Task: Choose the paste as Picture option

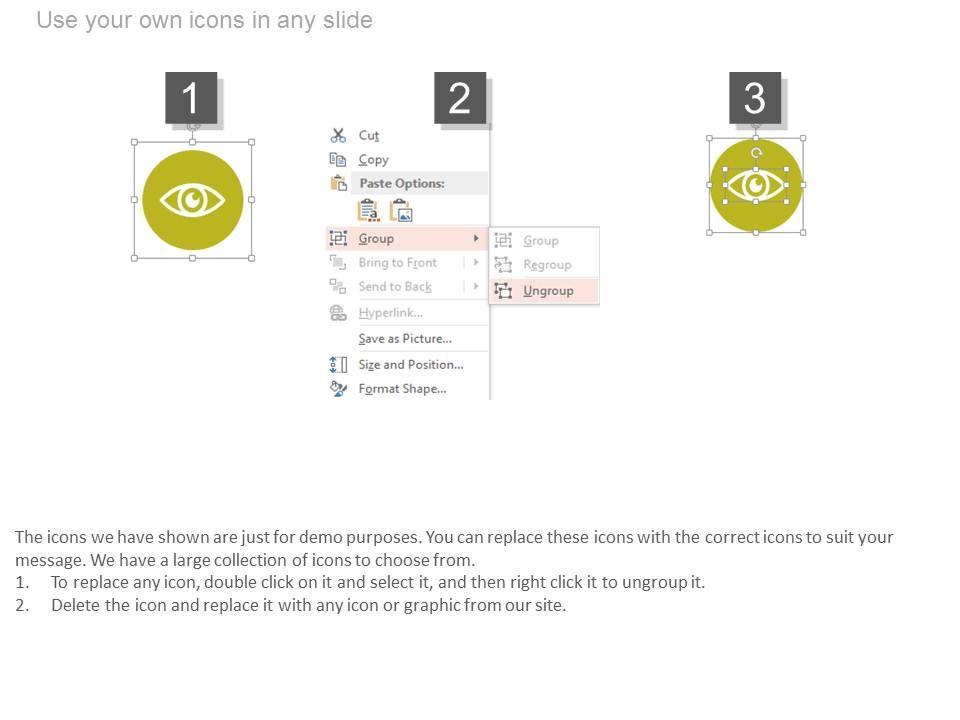Action: click(401, 210)
